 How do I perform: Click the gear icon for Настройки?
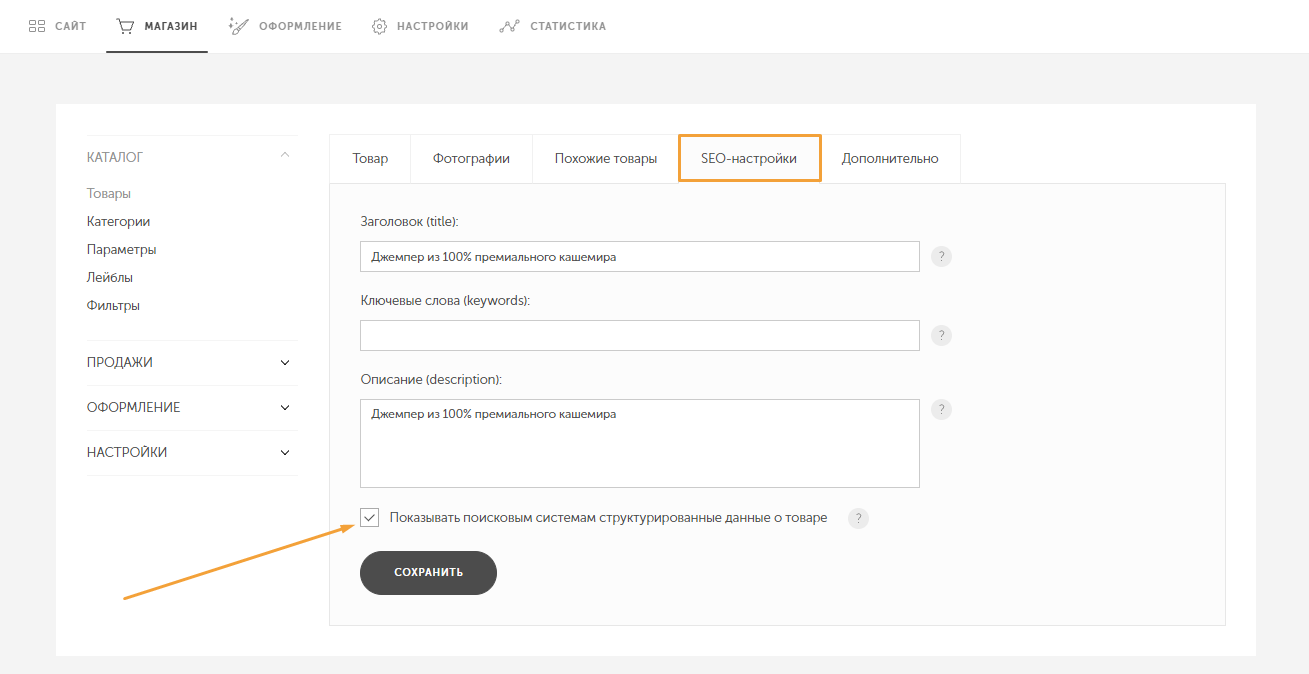pos(379,26)
